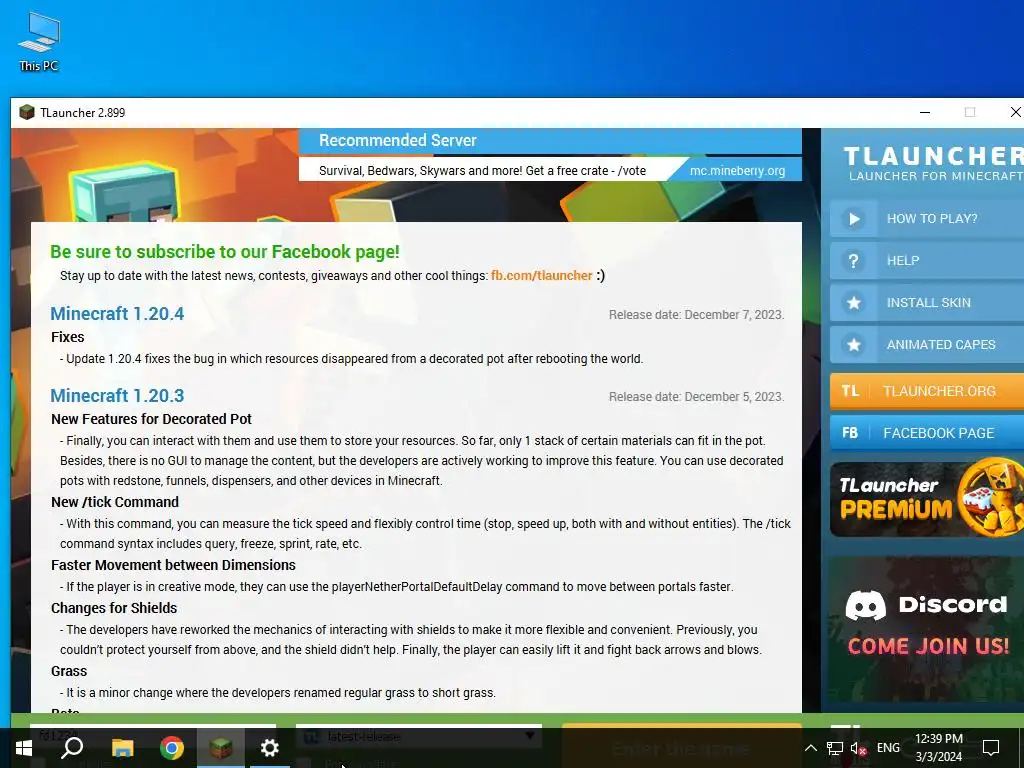Viewport: 1024px width, 768px height.
Task: Click the ENG language indicator
Action: pos(888,748)
